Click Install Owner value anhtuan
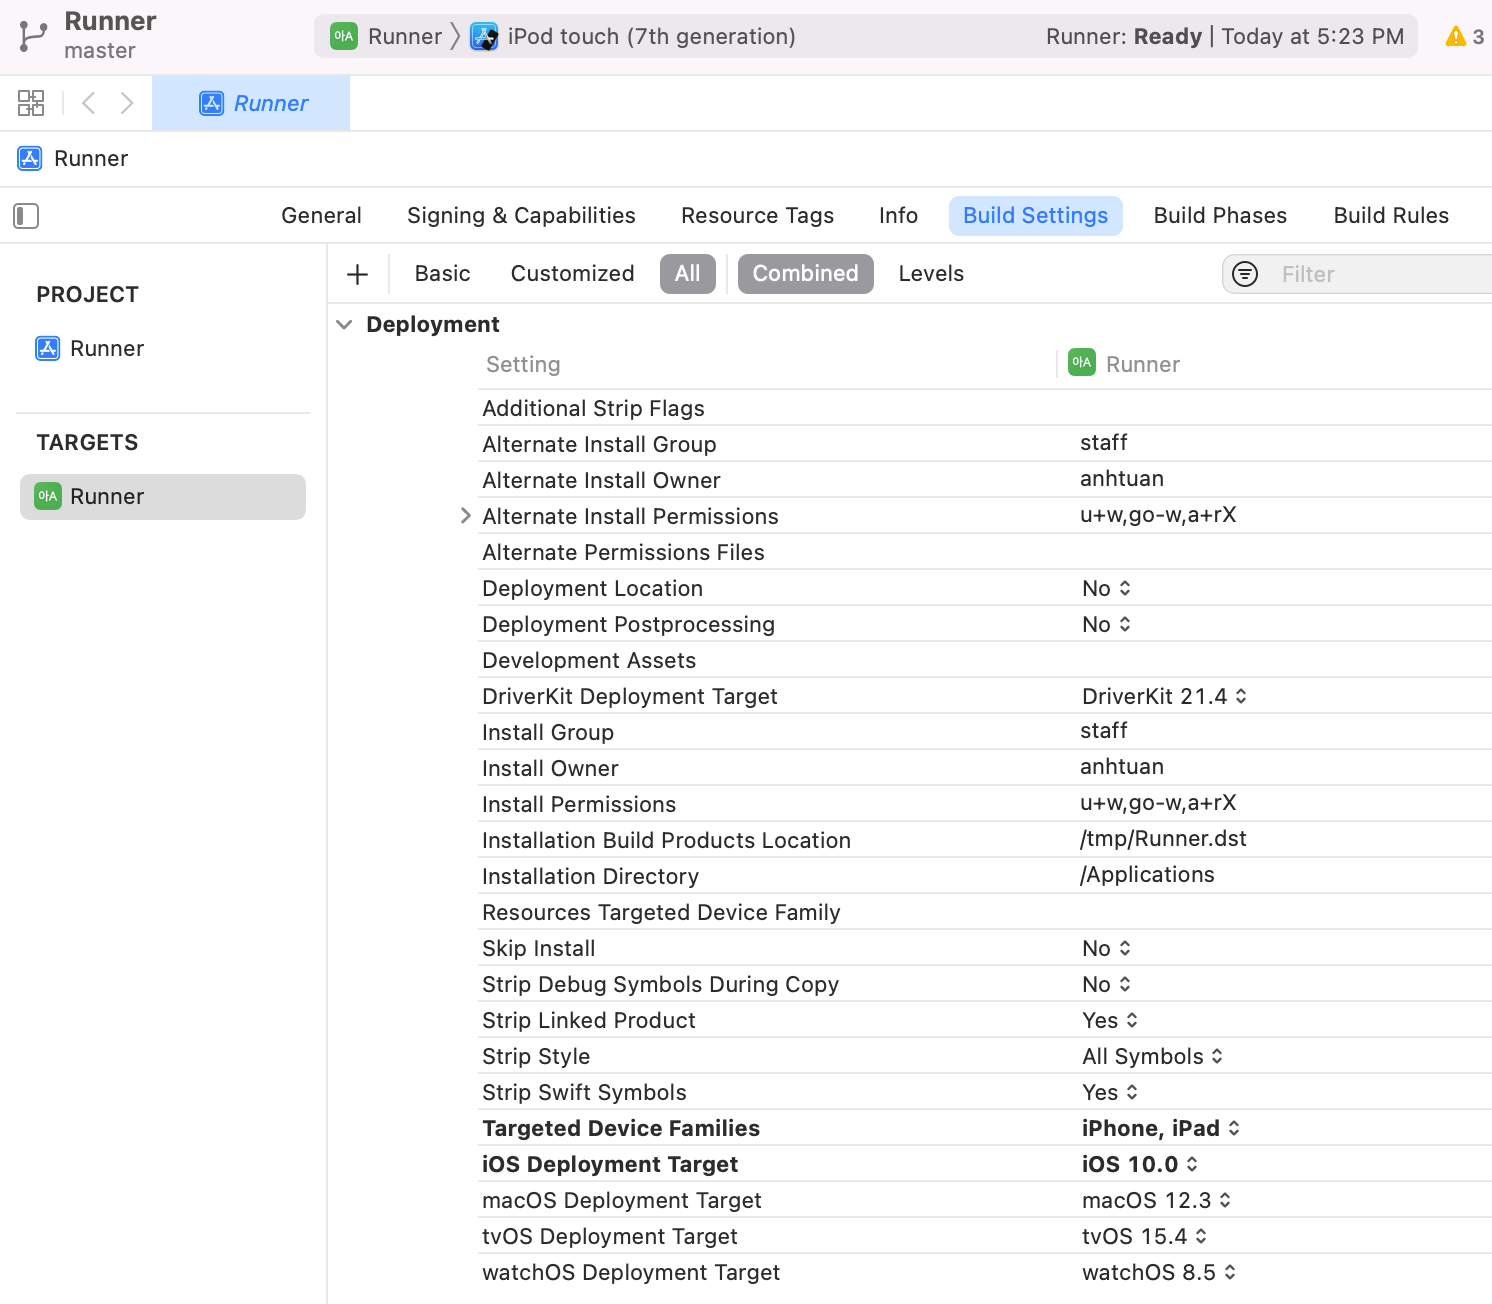 click(x=1122, y=767)
